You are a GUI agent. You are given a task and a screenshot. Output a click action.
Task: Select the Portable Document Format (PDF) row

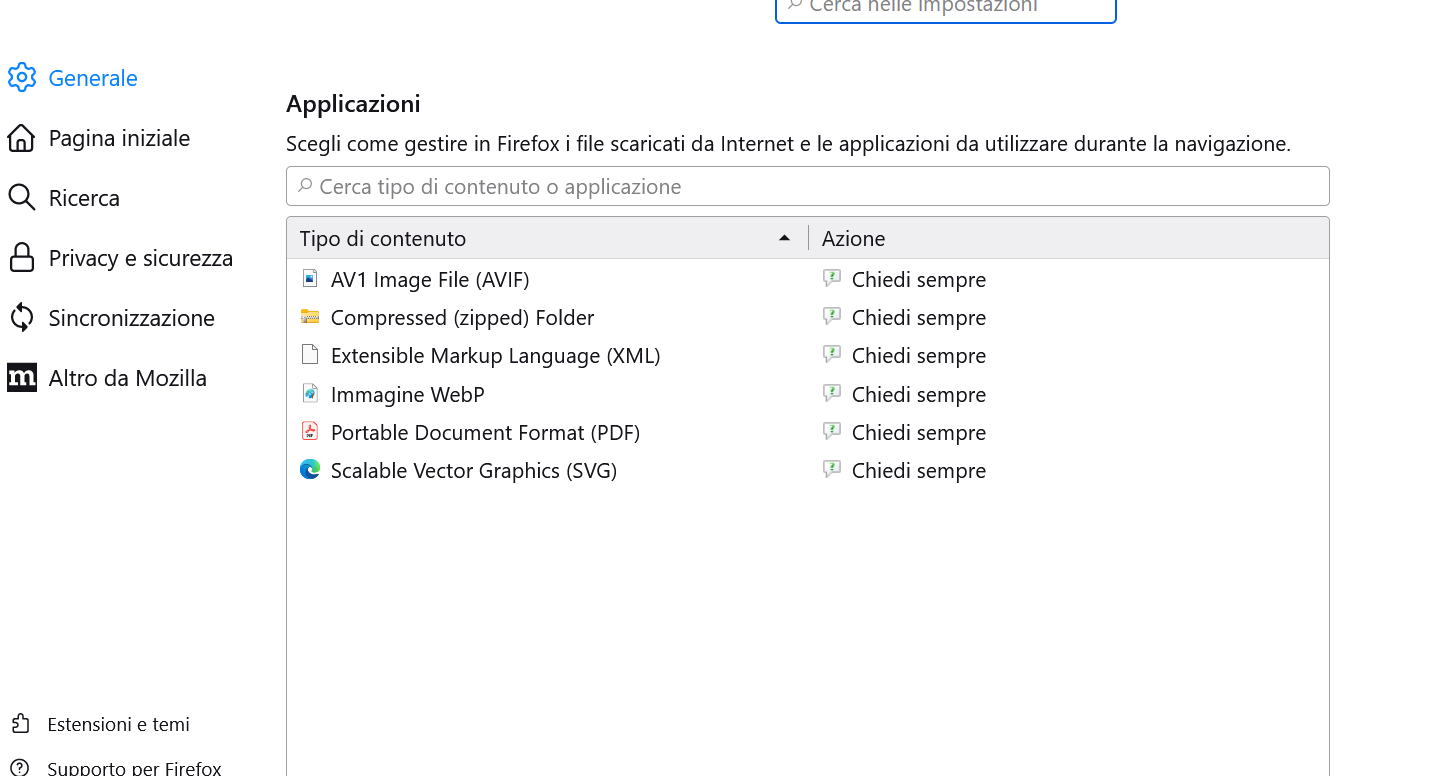[x=485, y=433]
